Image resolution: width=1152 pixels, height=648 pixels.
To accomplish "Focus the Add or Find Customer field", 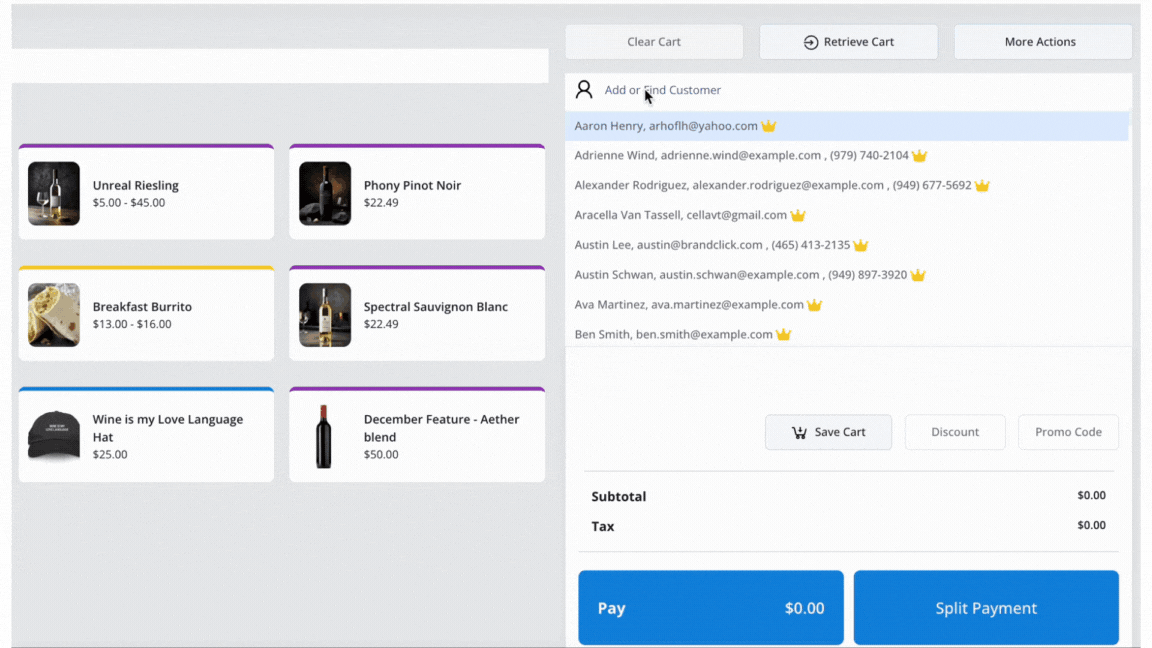I will pos(848,90).
